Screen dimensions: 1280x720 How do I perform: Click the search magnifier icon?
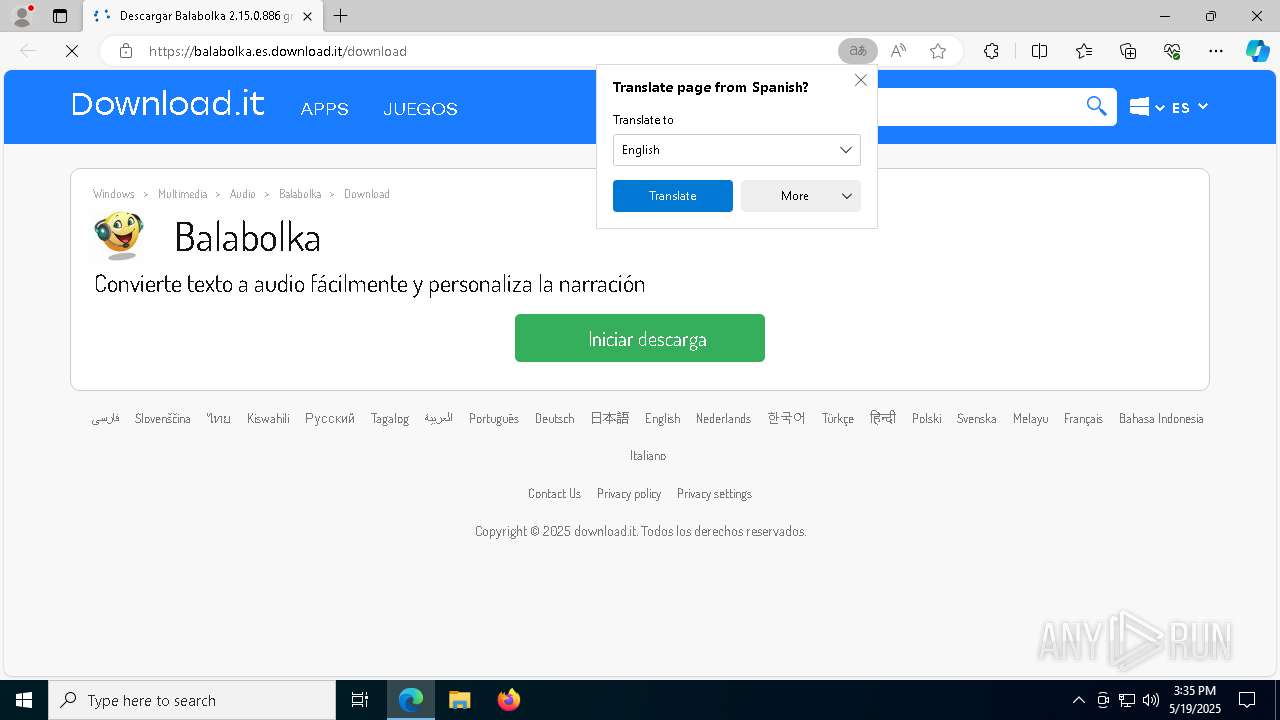(1097, 106)
